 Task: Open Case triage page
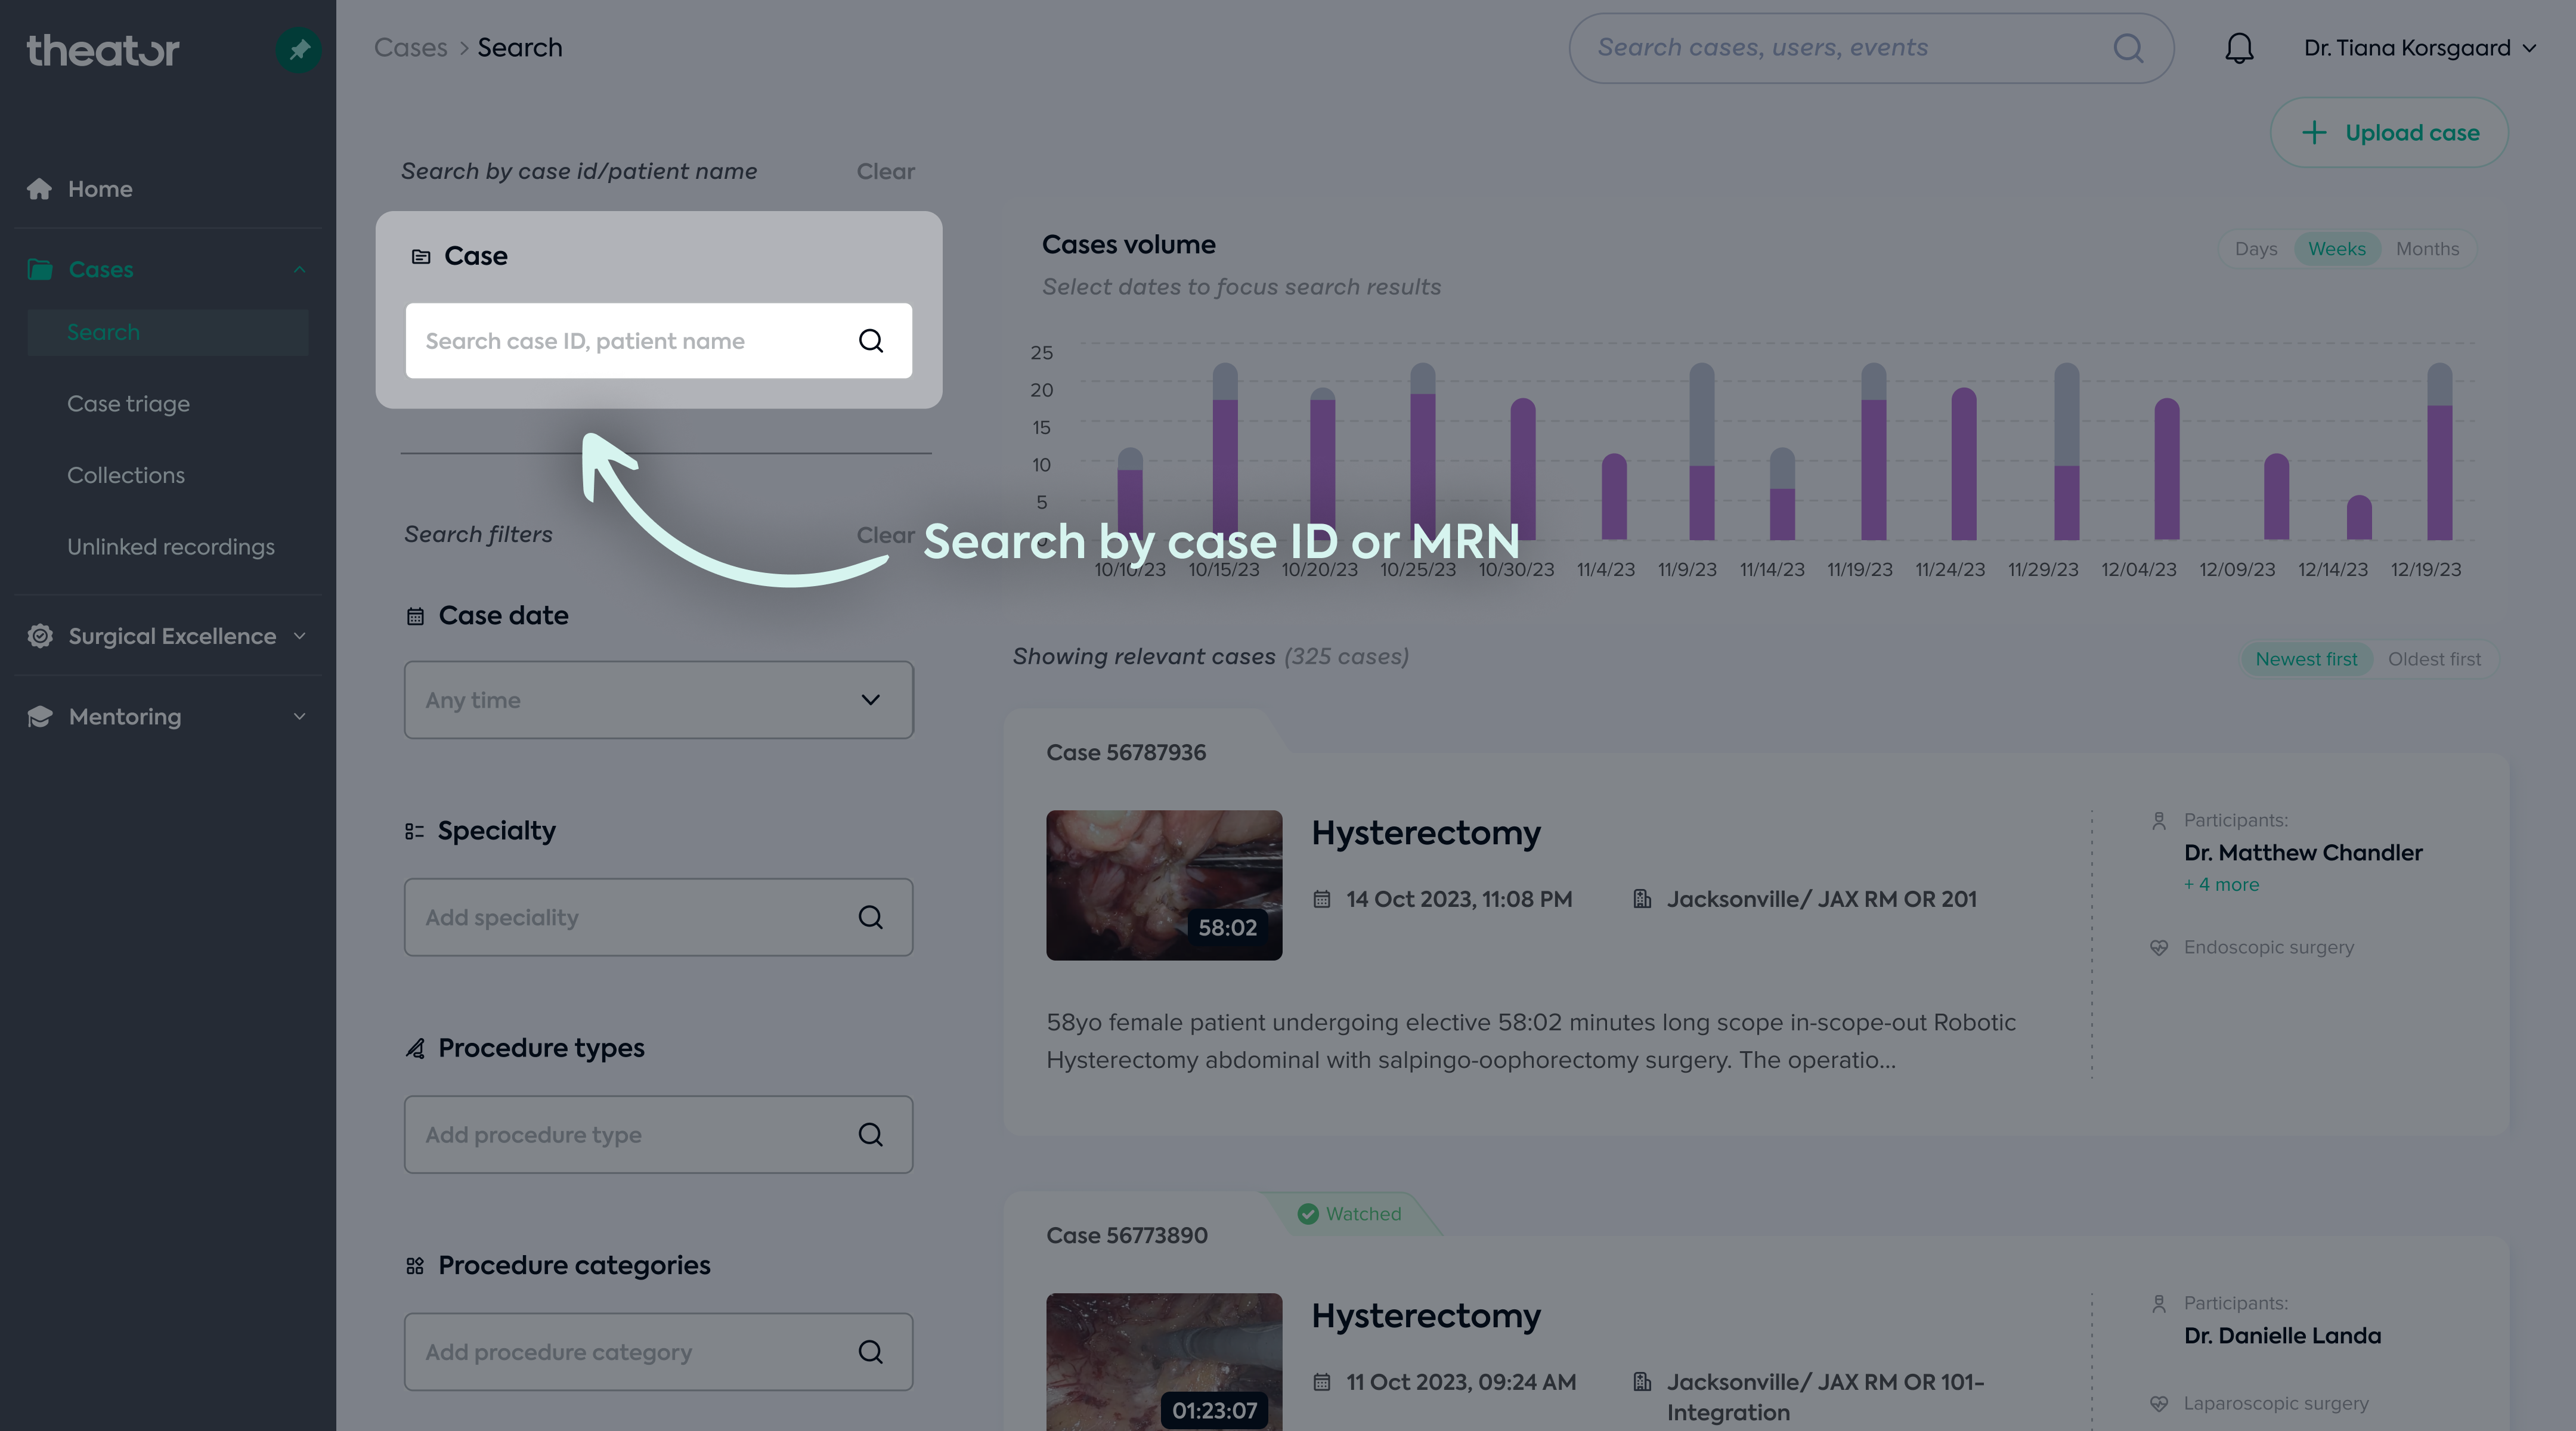pyautogui.click(x=128, y=404)
